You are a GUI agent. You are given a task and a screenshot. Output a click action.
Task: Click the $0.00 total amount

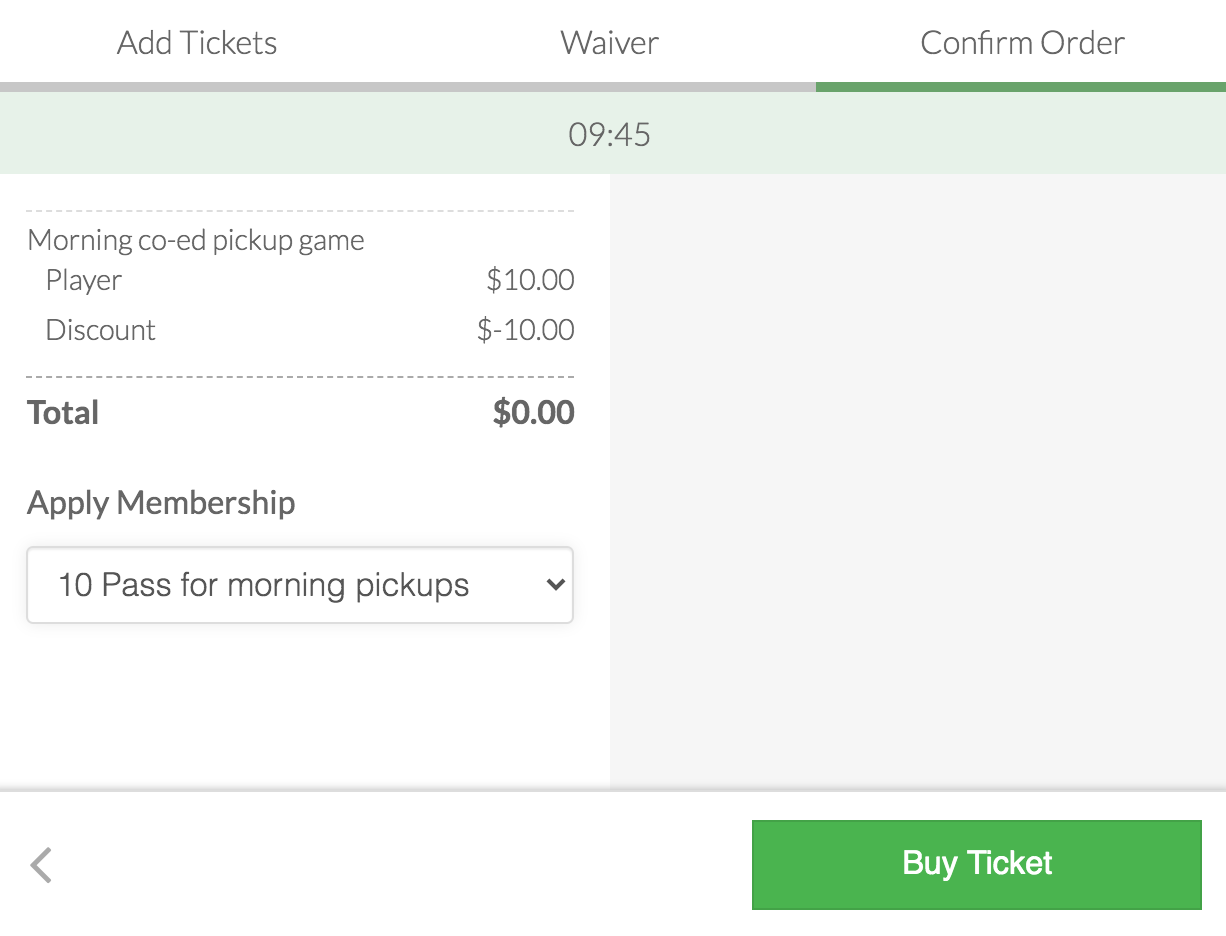(x=533, y=413)
